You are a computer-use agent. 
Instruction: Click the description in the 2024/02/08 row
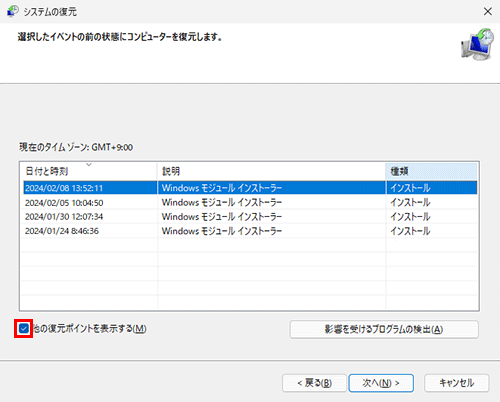coord(222,188)
